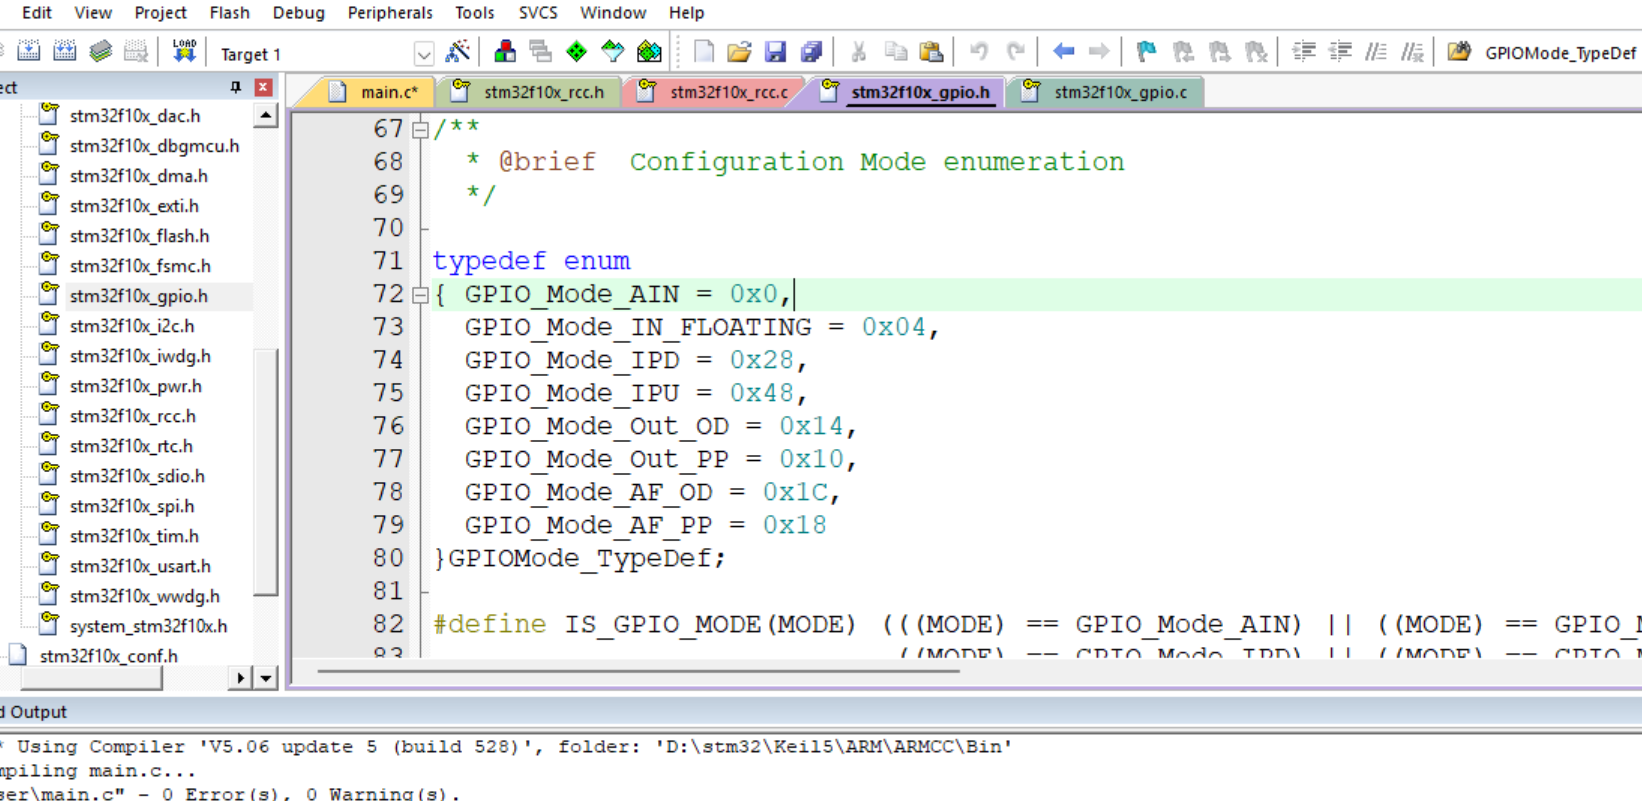Download code to flash with LOAD
The height and width of the screenshot is (801, 1642).
(184, 51)
